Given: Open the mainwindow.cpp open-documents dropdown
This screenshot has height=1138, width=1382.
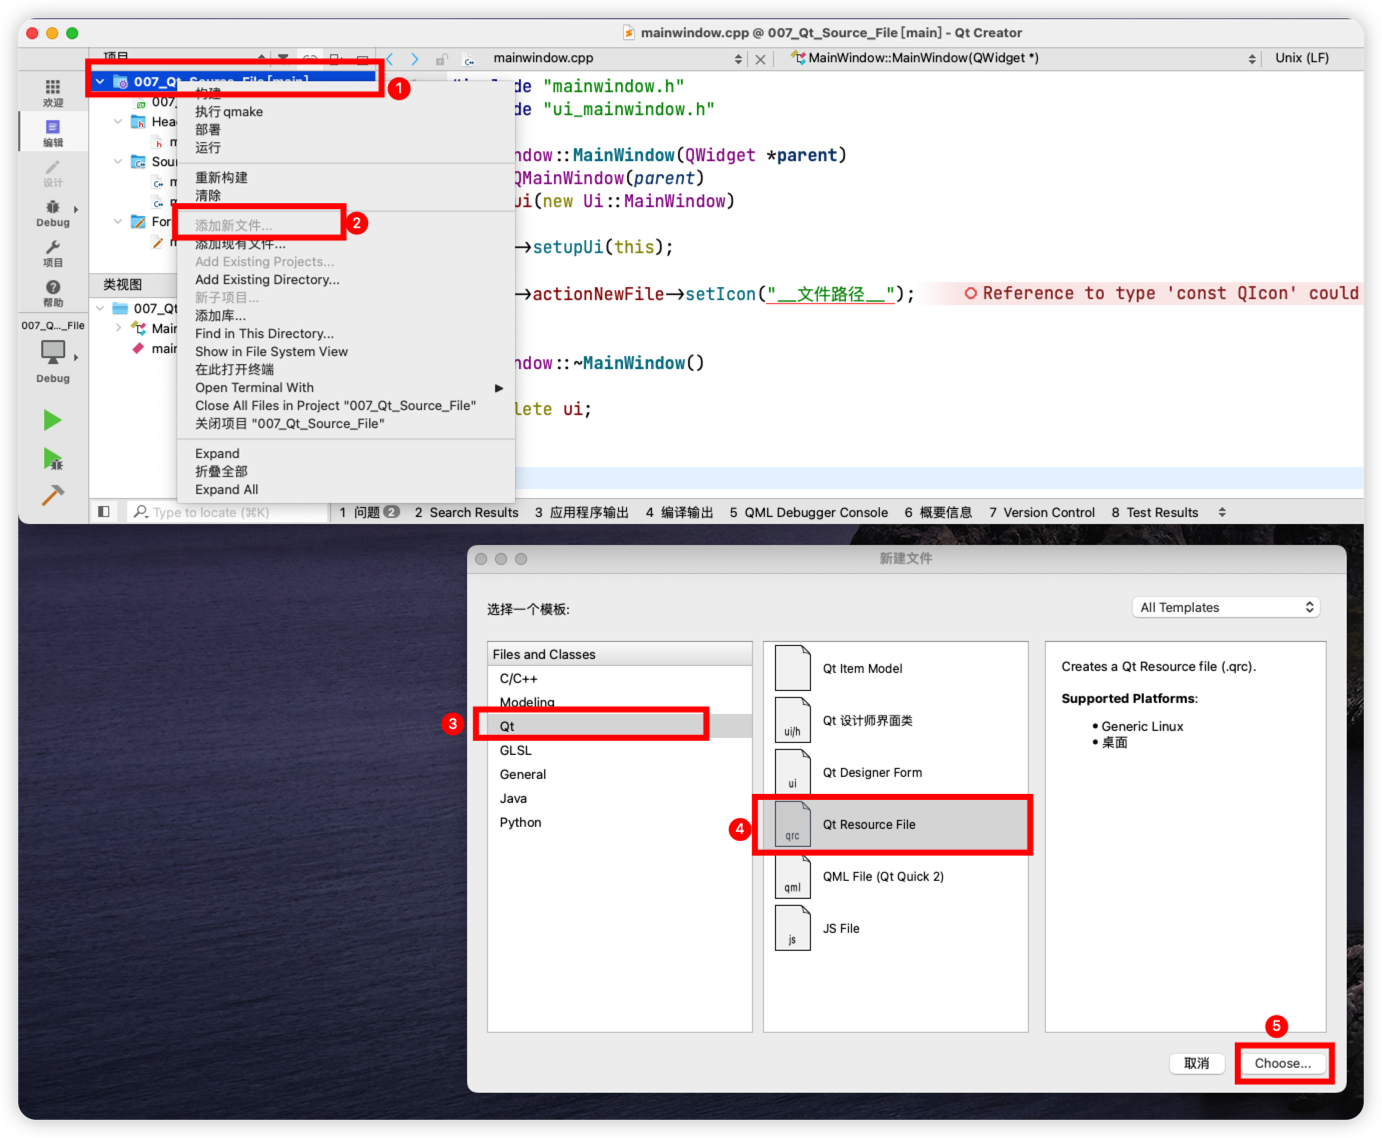Looking at the screenshot, I should [739, 59].
